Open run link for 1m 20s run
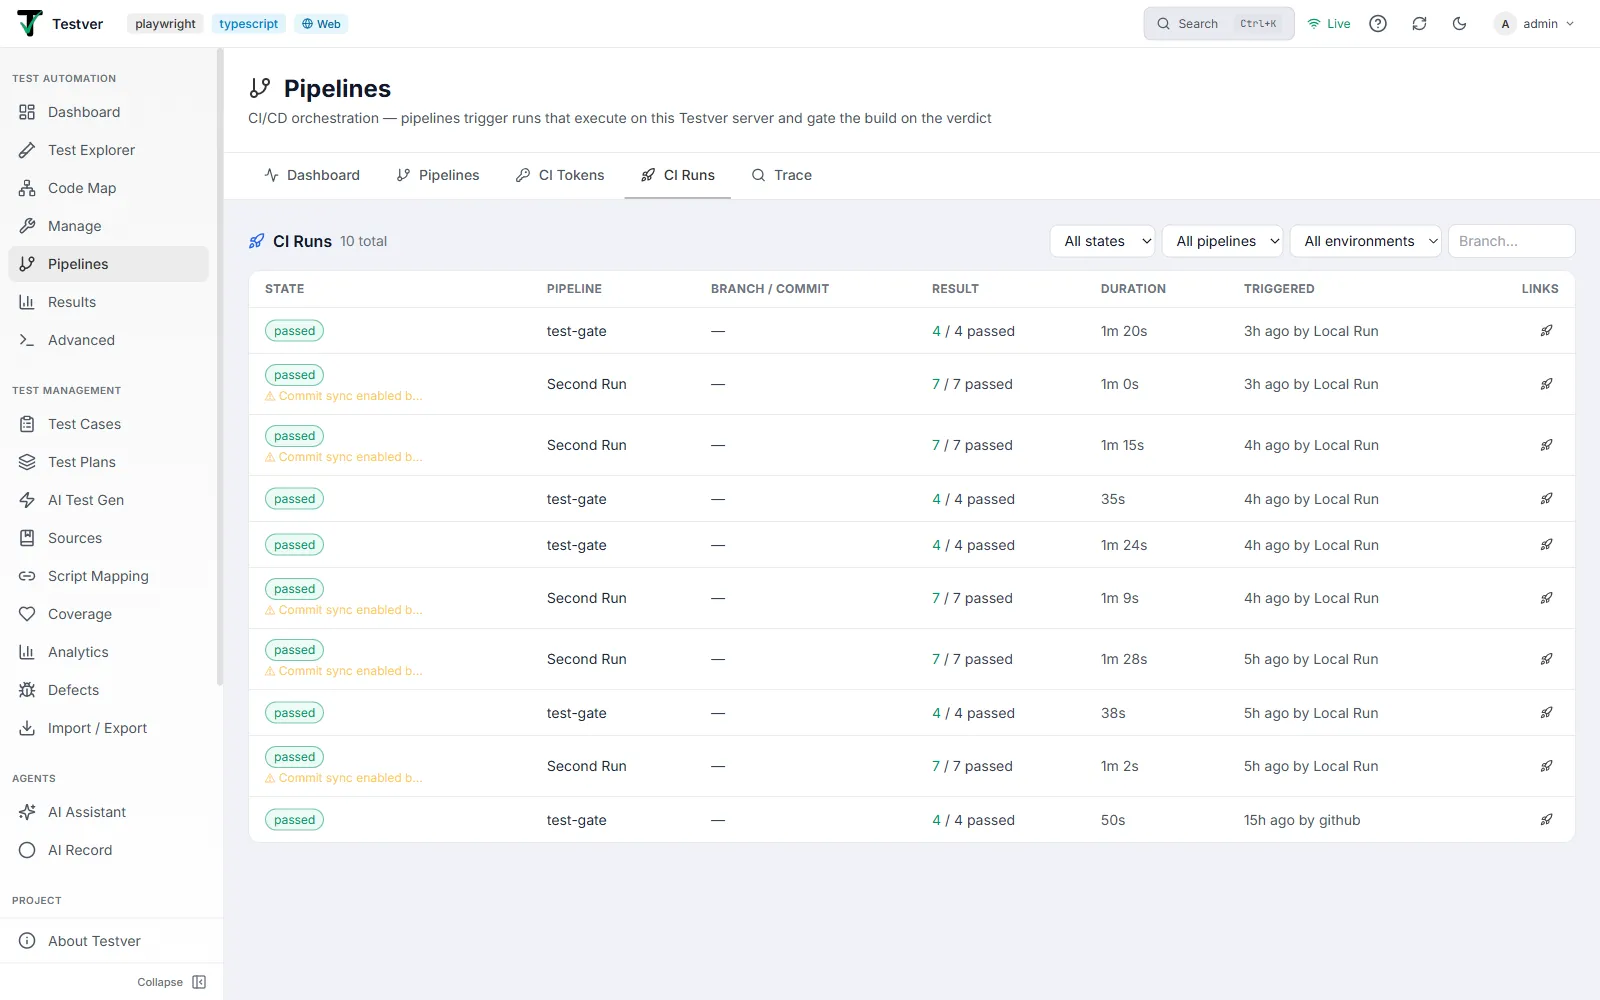Image resolution: width=1600 pixels, height=1000 pixels. [x=1546, y=331]
